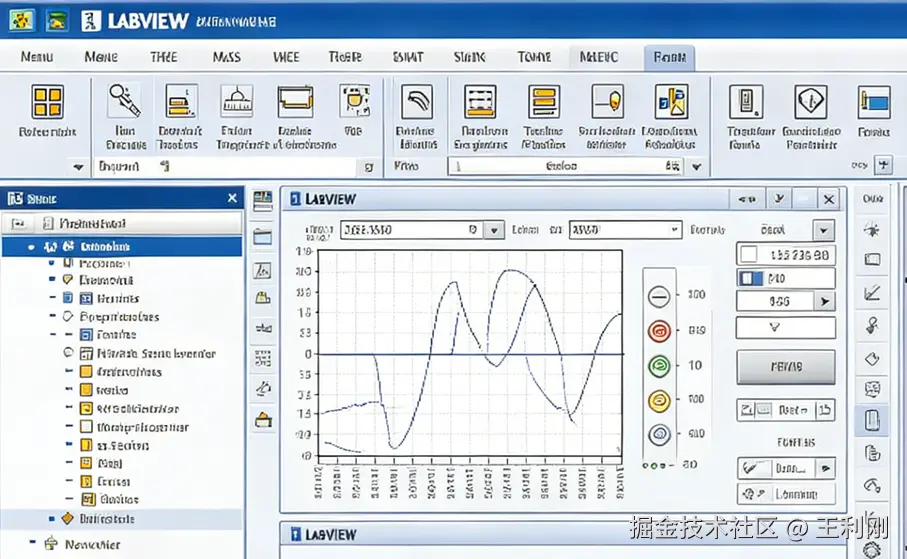The image size is (907, 559).
Task: Click the diamond shield ribbon icon
Action: (811, 102)
